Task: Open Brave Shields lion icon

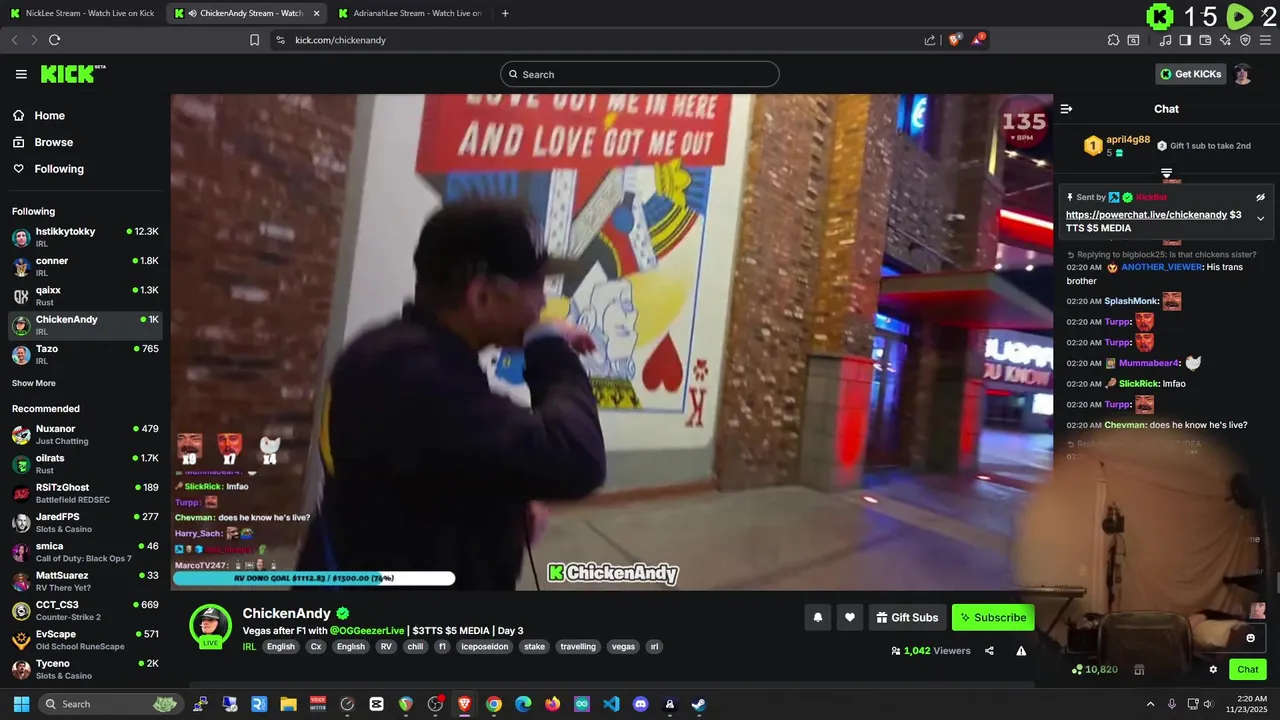Action: (955, 40)
